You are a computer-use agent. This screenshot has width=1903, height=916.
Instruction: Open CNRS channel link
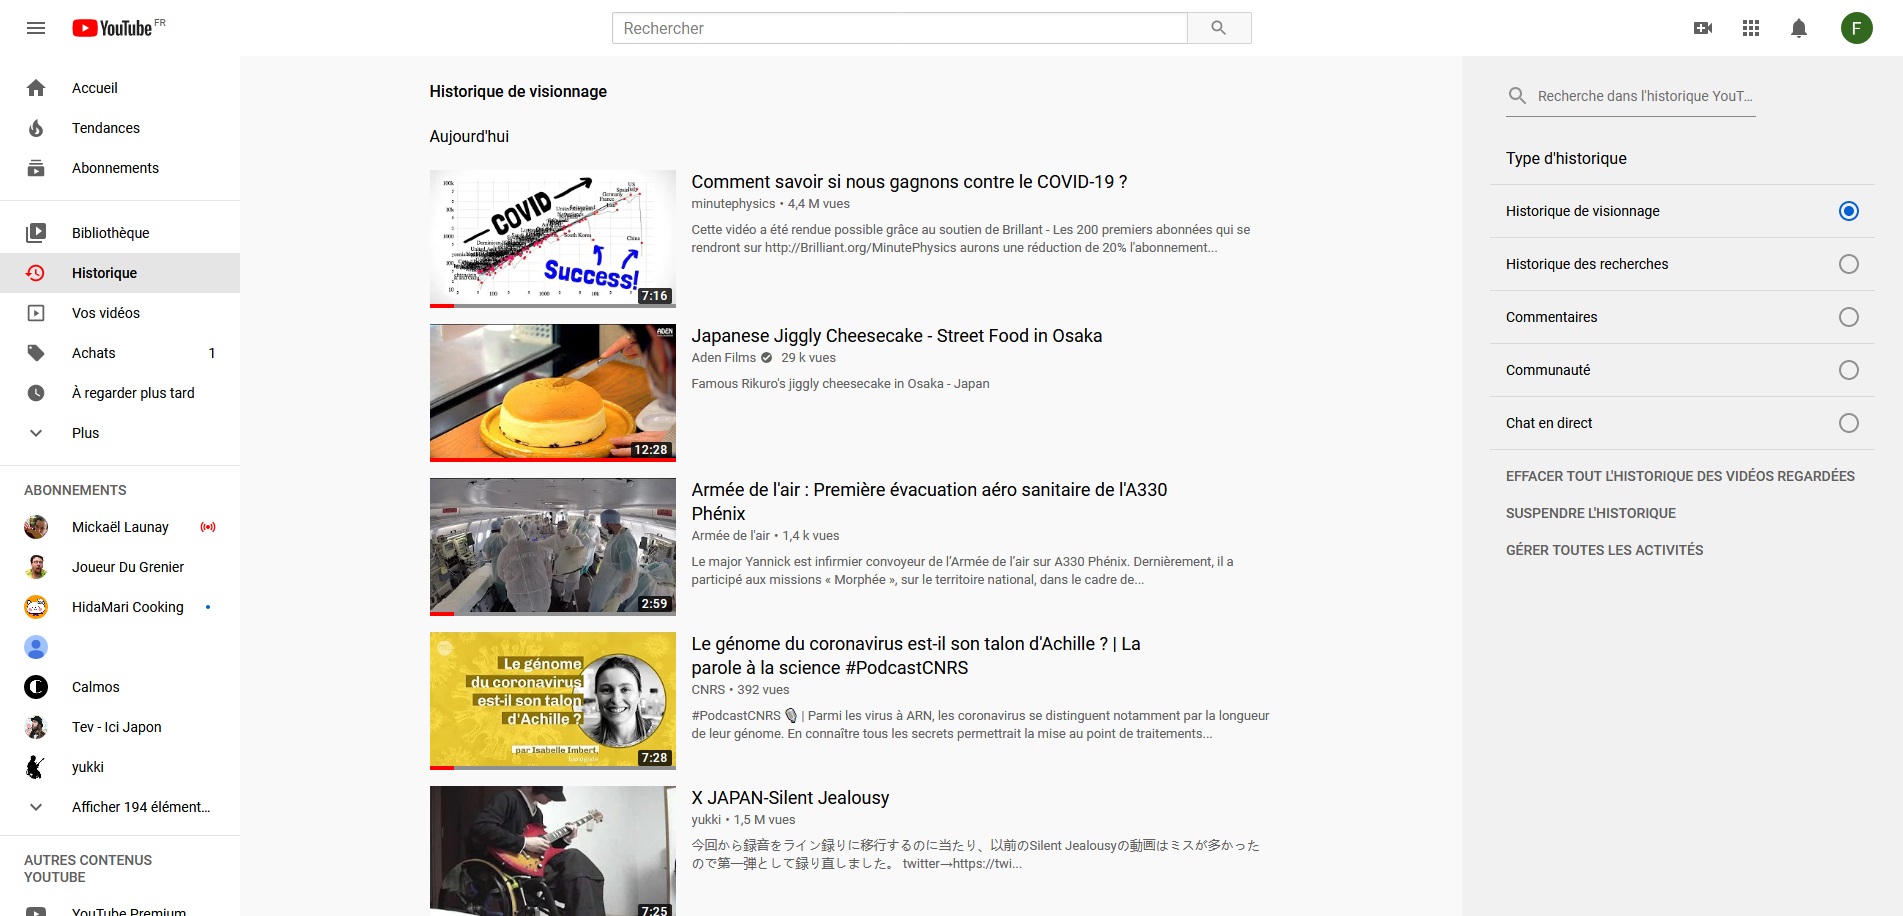[x=708, y=690]
